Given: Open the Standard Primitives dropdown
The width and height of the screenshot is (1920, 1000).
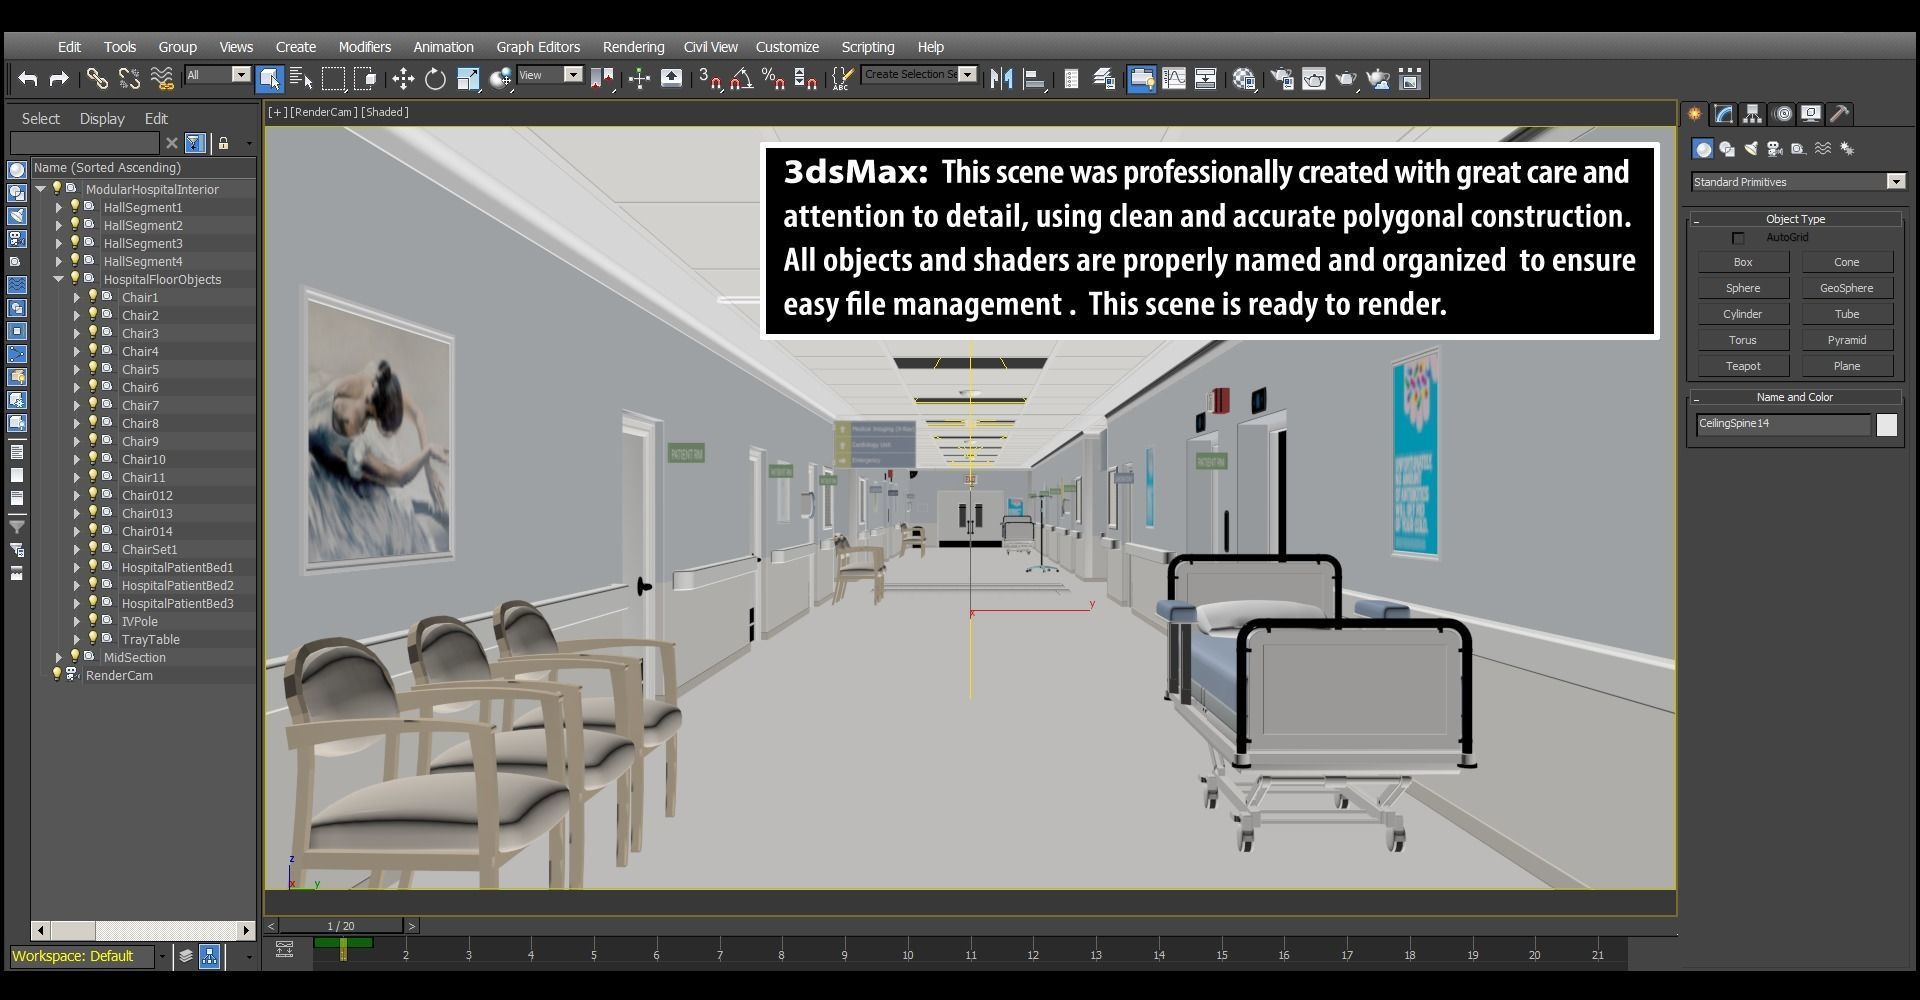Looking at the screenshot, I should [x=1798, y=181].
